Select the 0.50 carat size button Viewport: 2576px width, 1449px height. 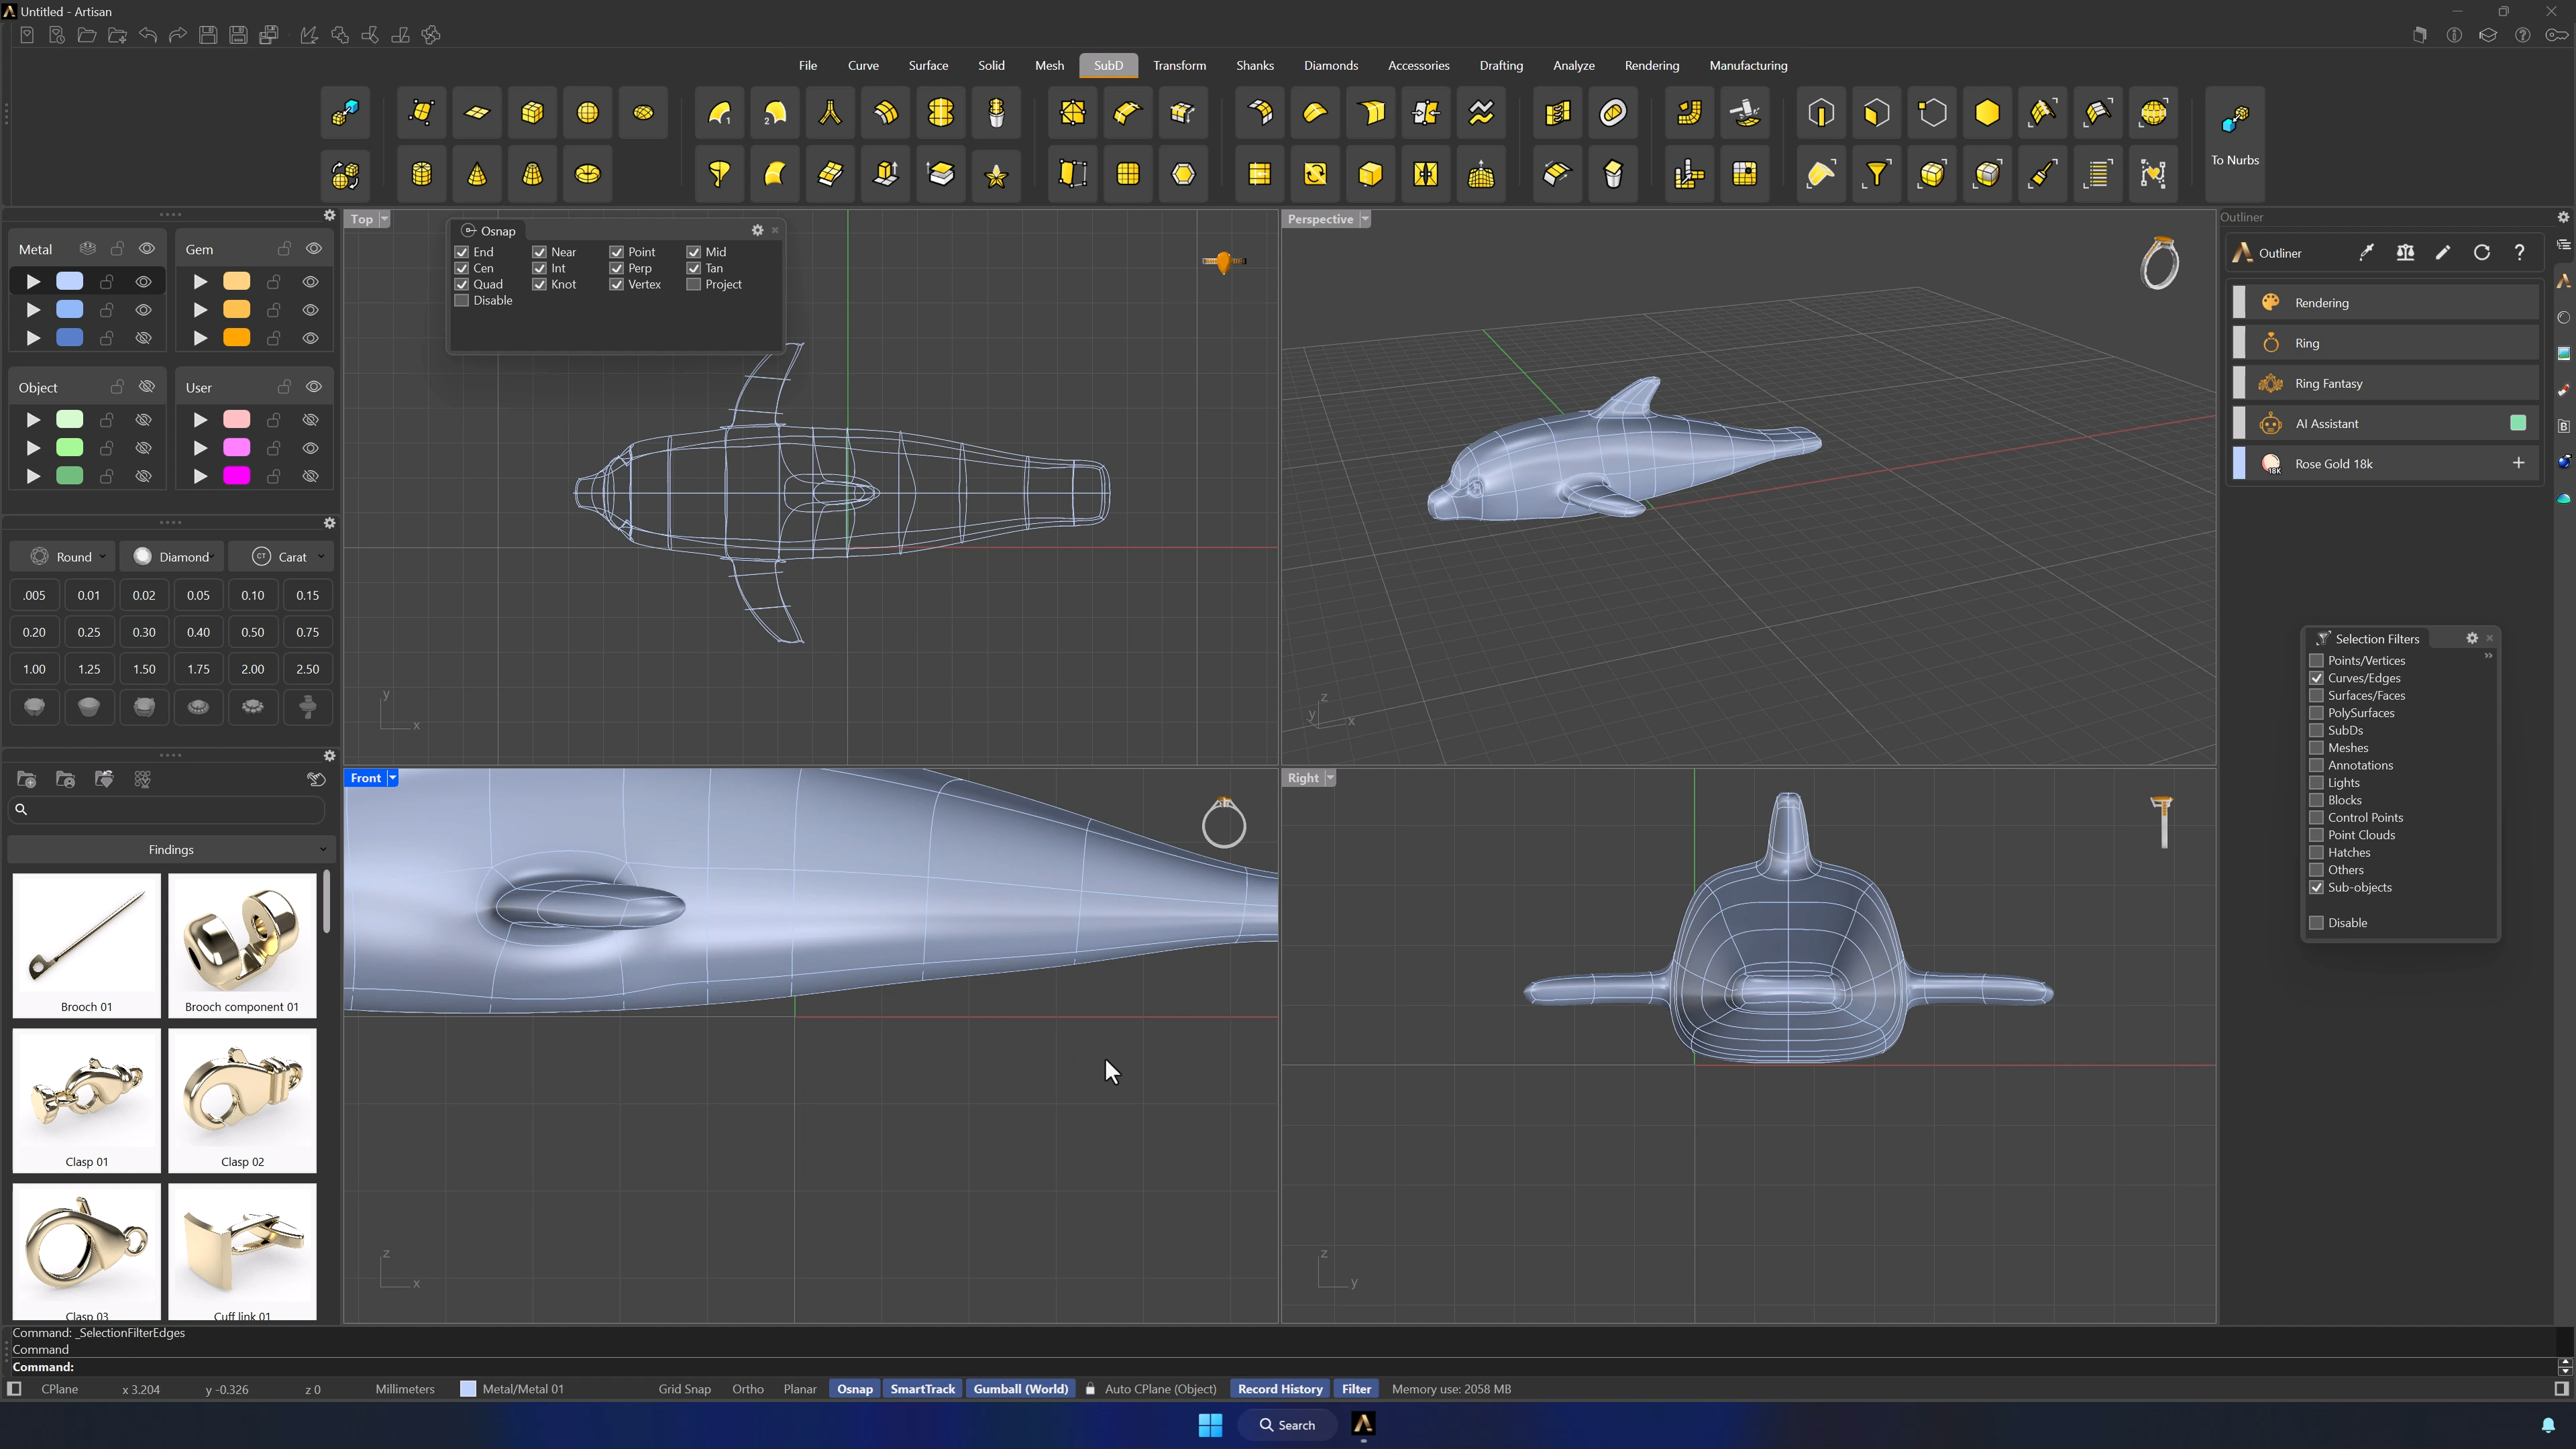[253, 632]
